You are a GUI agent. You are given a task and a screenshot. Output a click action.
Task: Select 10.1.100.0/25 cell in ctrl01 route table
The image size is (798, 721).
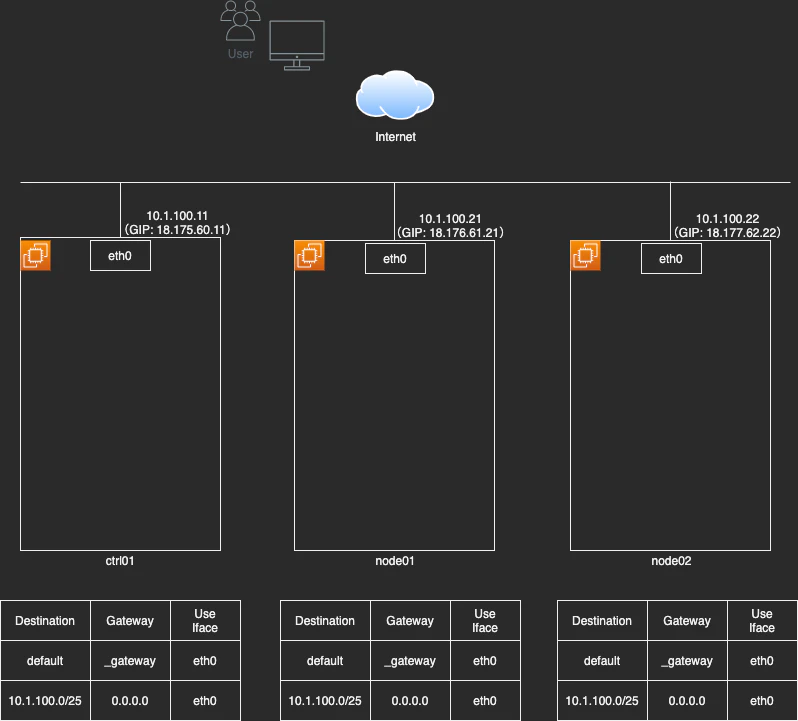click(x=45, y=701)
